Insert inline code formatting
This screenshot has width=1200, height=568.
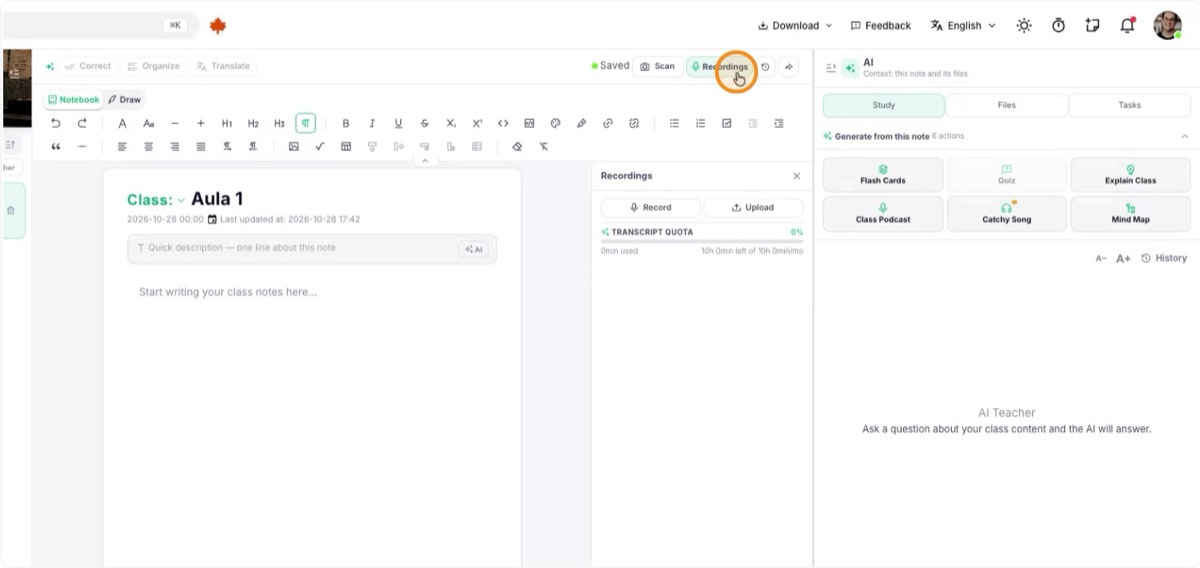(x=503, y=123)
